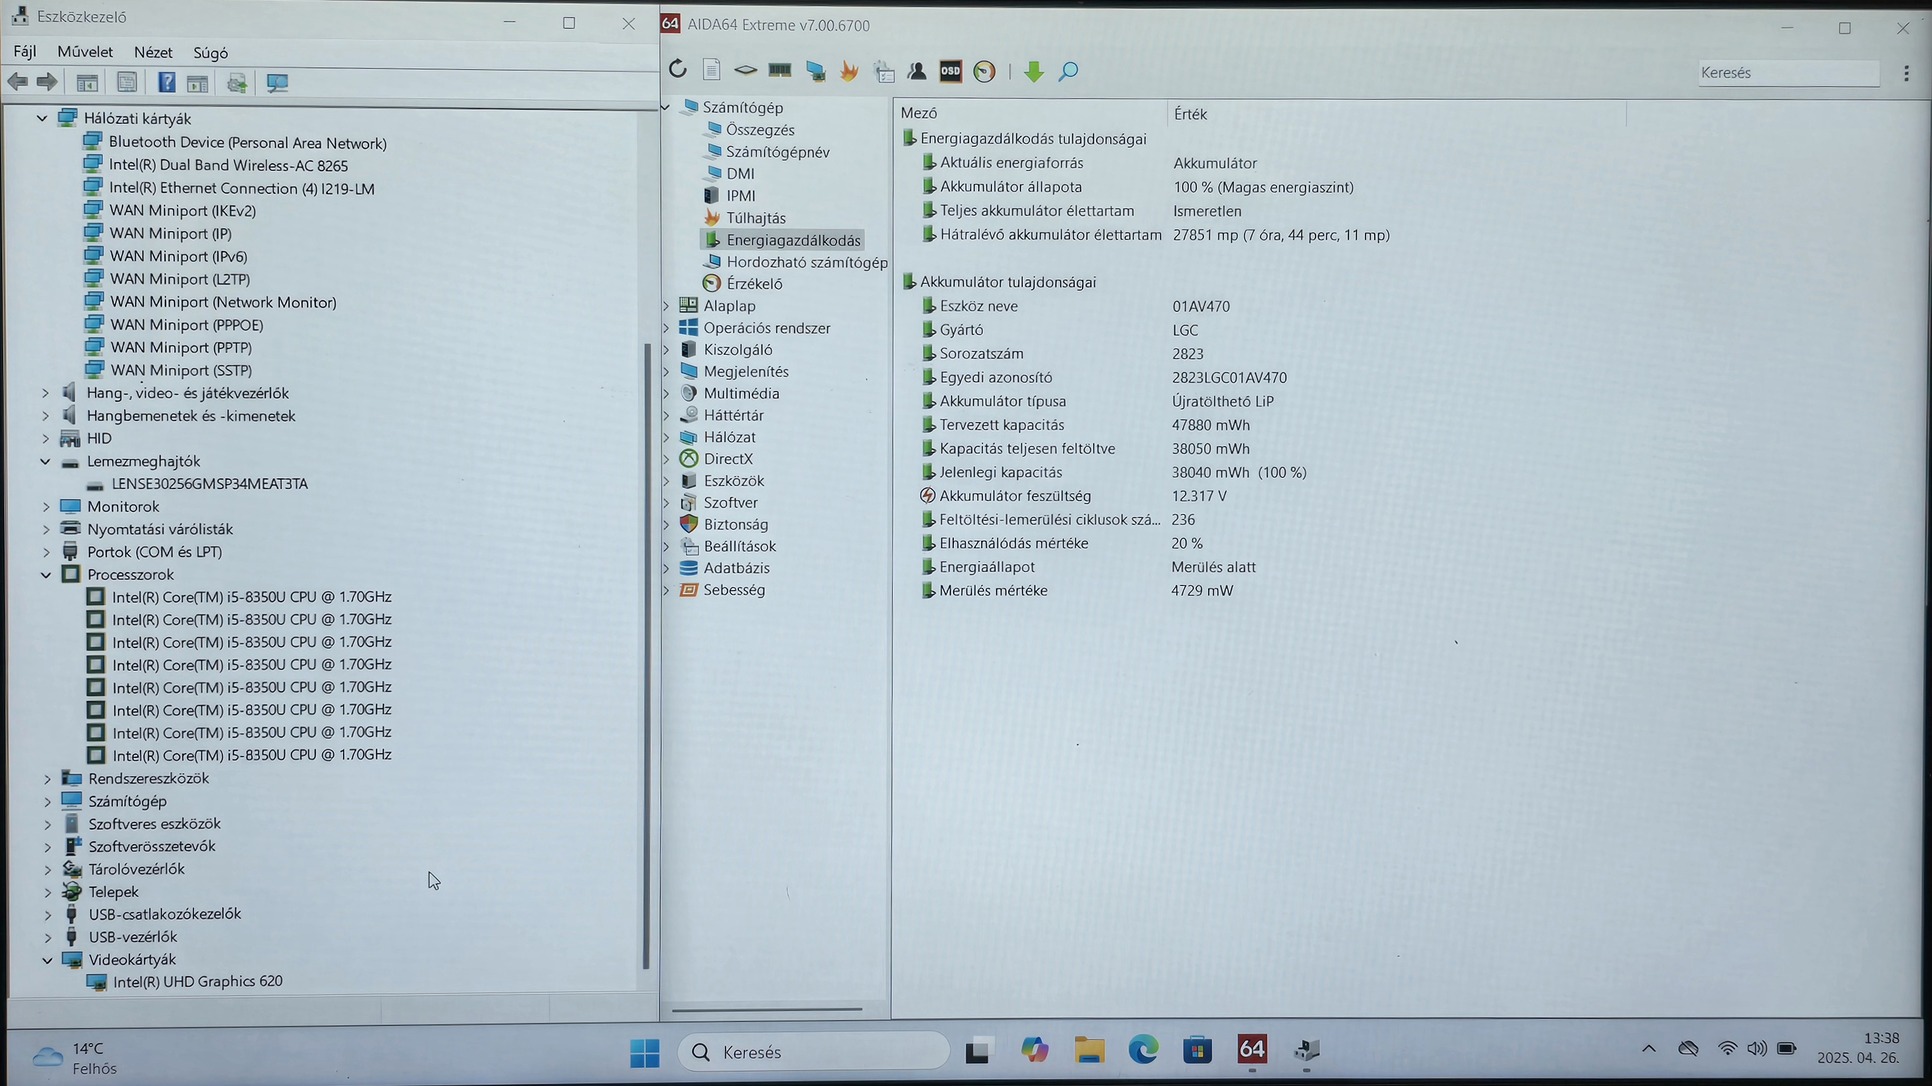The width and height of the screenshot is (1932, 1086).
Task: Open the Report document icon in AIDA64
Action: tap(711, 70)
